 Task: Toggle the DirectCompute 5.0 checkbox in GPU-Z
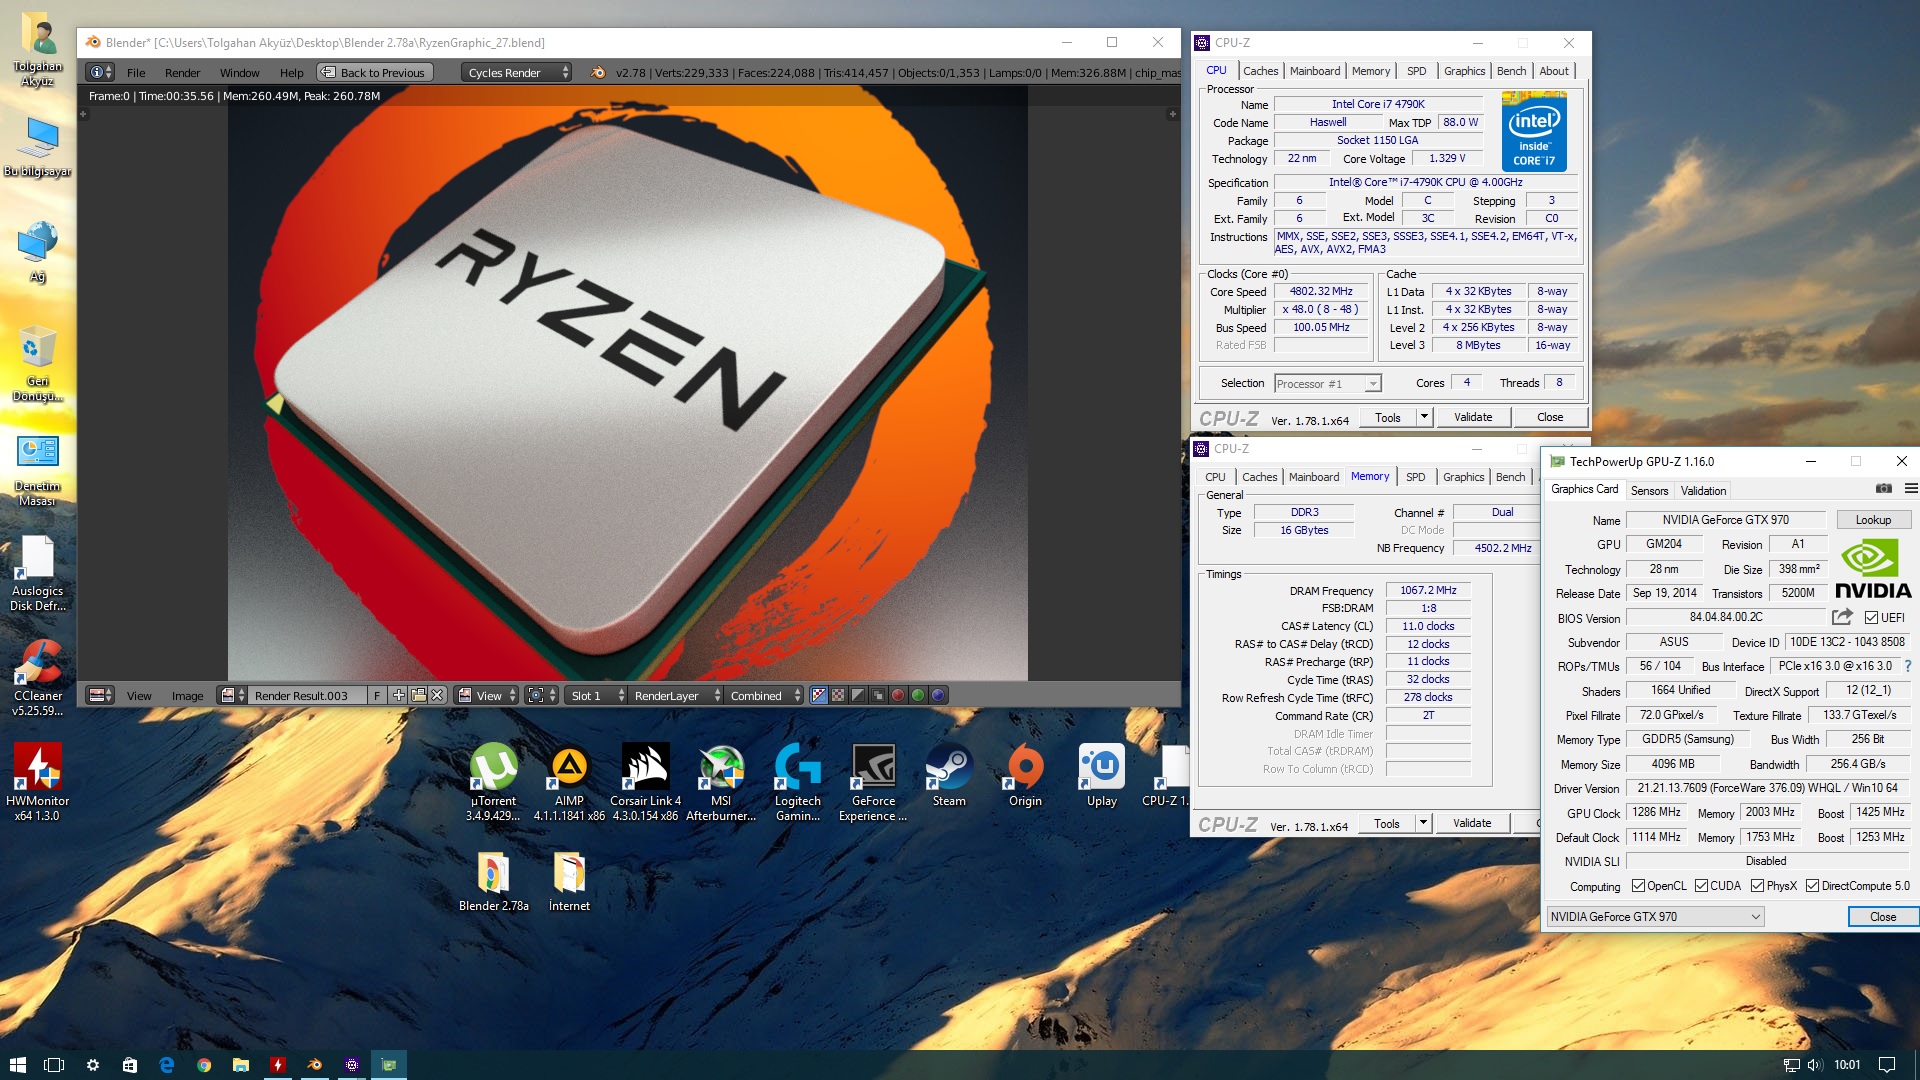click(1812, 885)
